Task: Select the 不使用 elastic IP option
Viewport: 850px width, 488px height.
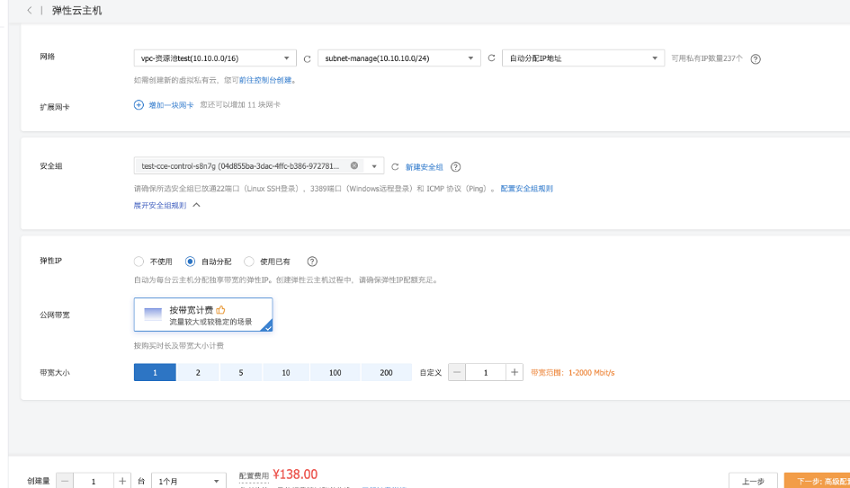Action: [139, 261]
